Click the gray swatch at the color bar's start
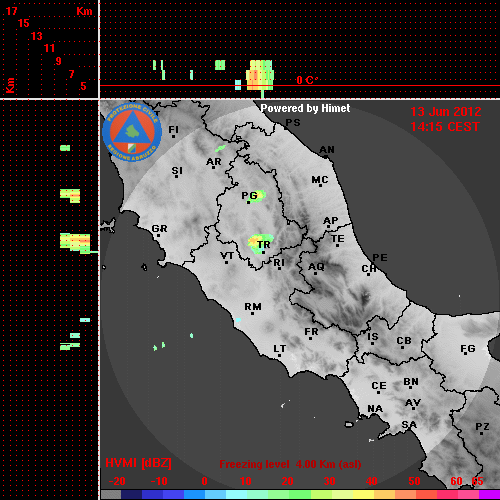This screenshot has width=500, height=500. pos(111,494)
